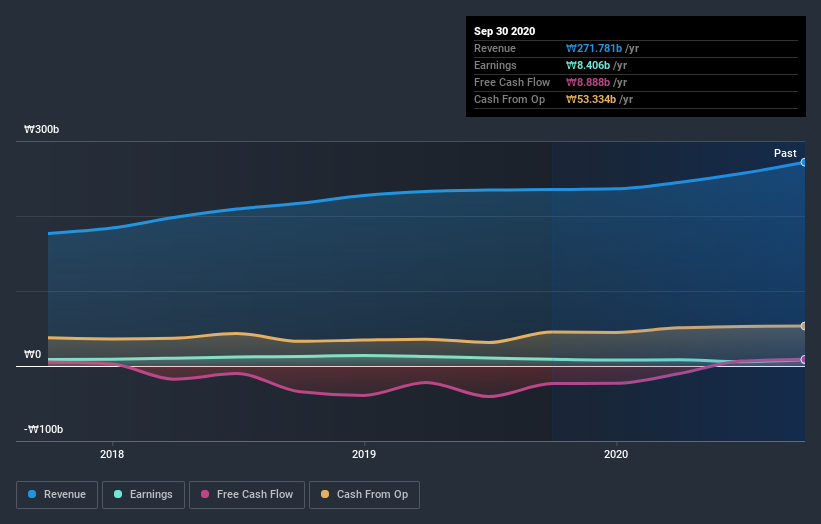The height and width of the screenshot is (524, 821).
Task: Click the Past label on chart
Action: coord(785,153)
